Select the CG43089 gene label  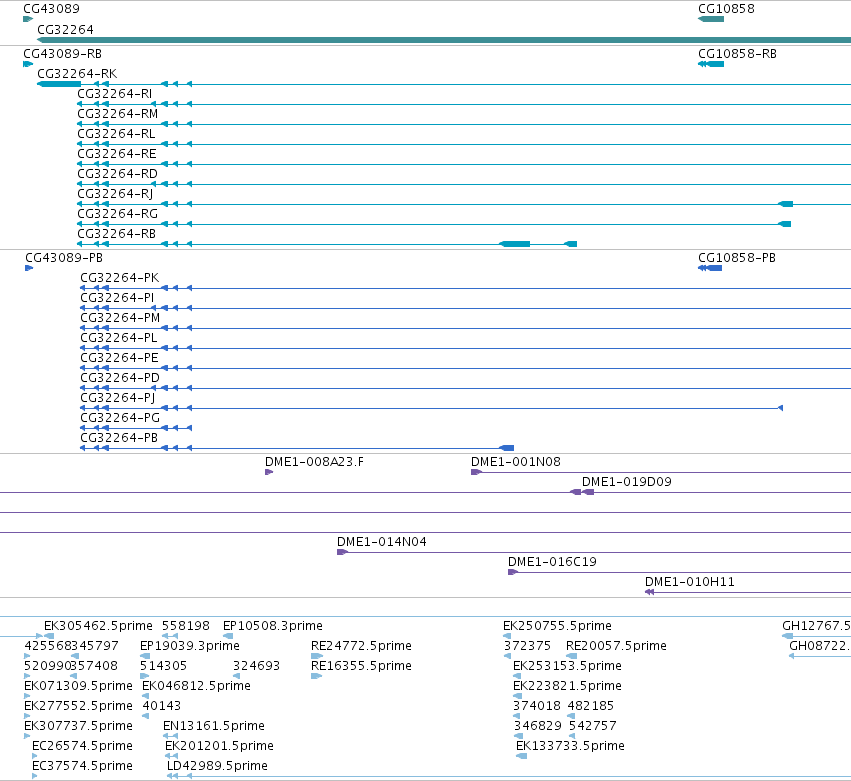tap(51, 9)
